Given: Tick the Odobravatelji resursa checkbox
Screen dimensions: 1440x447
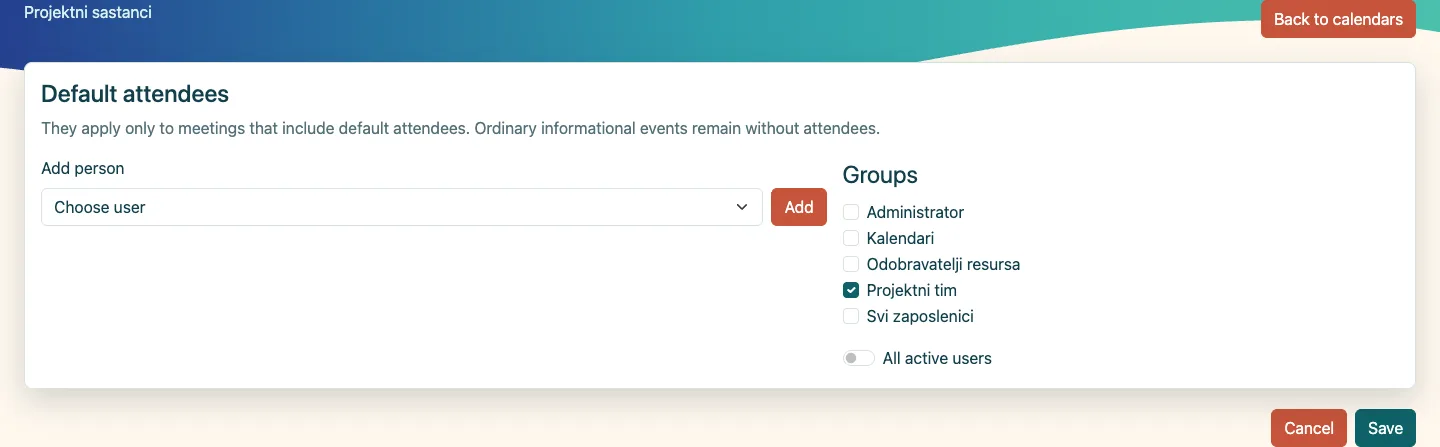Looking at the screenshot, I should tap(851, 264).
